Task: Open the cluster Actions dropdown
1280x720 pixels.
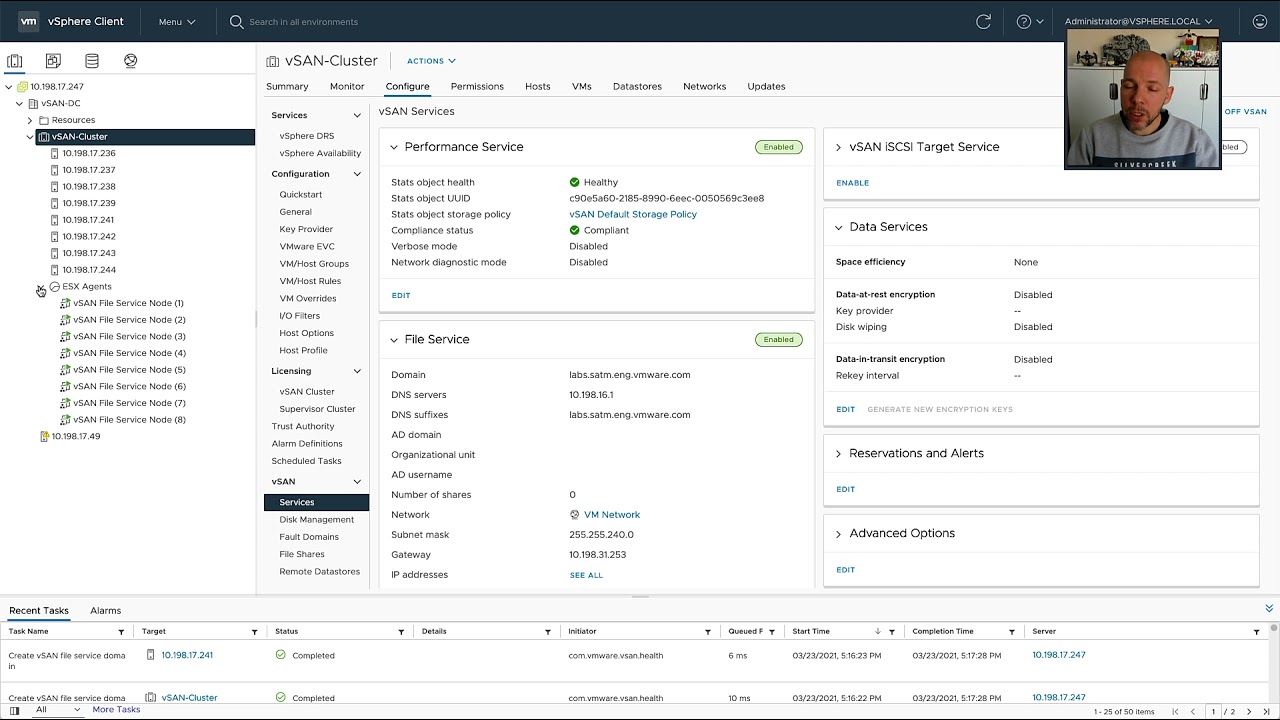Action: (431, 61)
